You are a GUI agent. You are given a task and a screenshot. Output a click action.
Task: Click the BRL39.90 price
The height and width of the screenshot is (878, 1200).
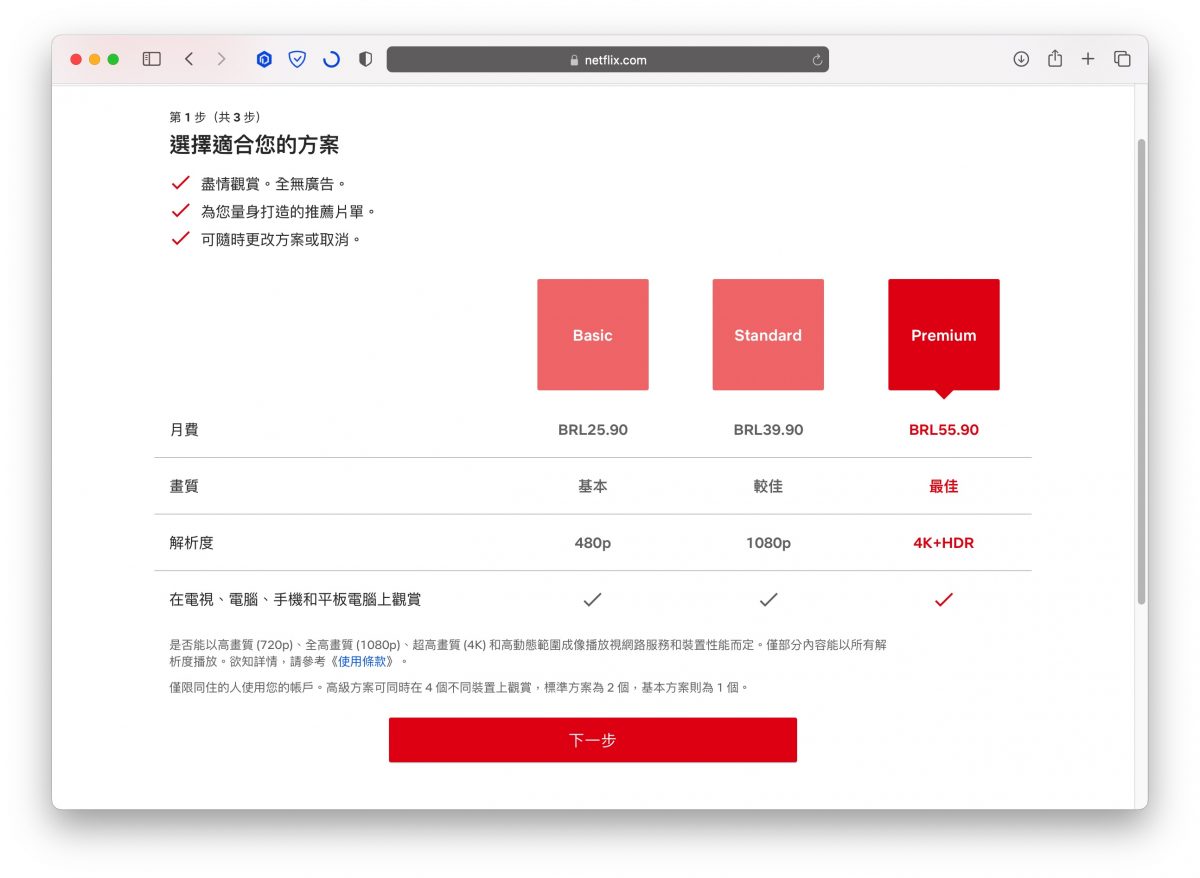pos(768,430)
